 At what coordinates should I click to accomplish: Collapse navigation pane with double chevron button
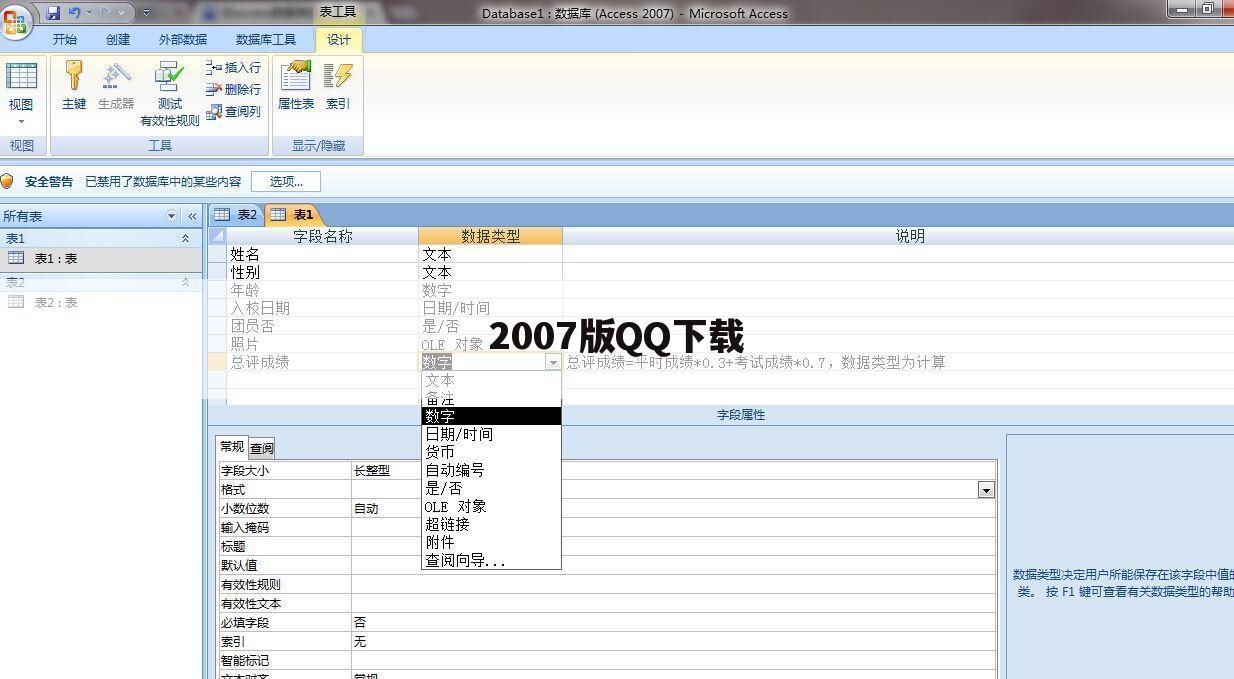[192, 216]
